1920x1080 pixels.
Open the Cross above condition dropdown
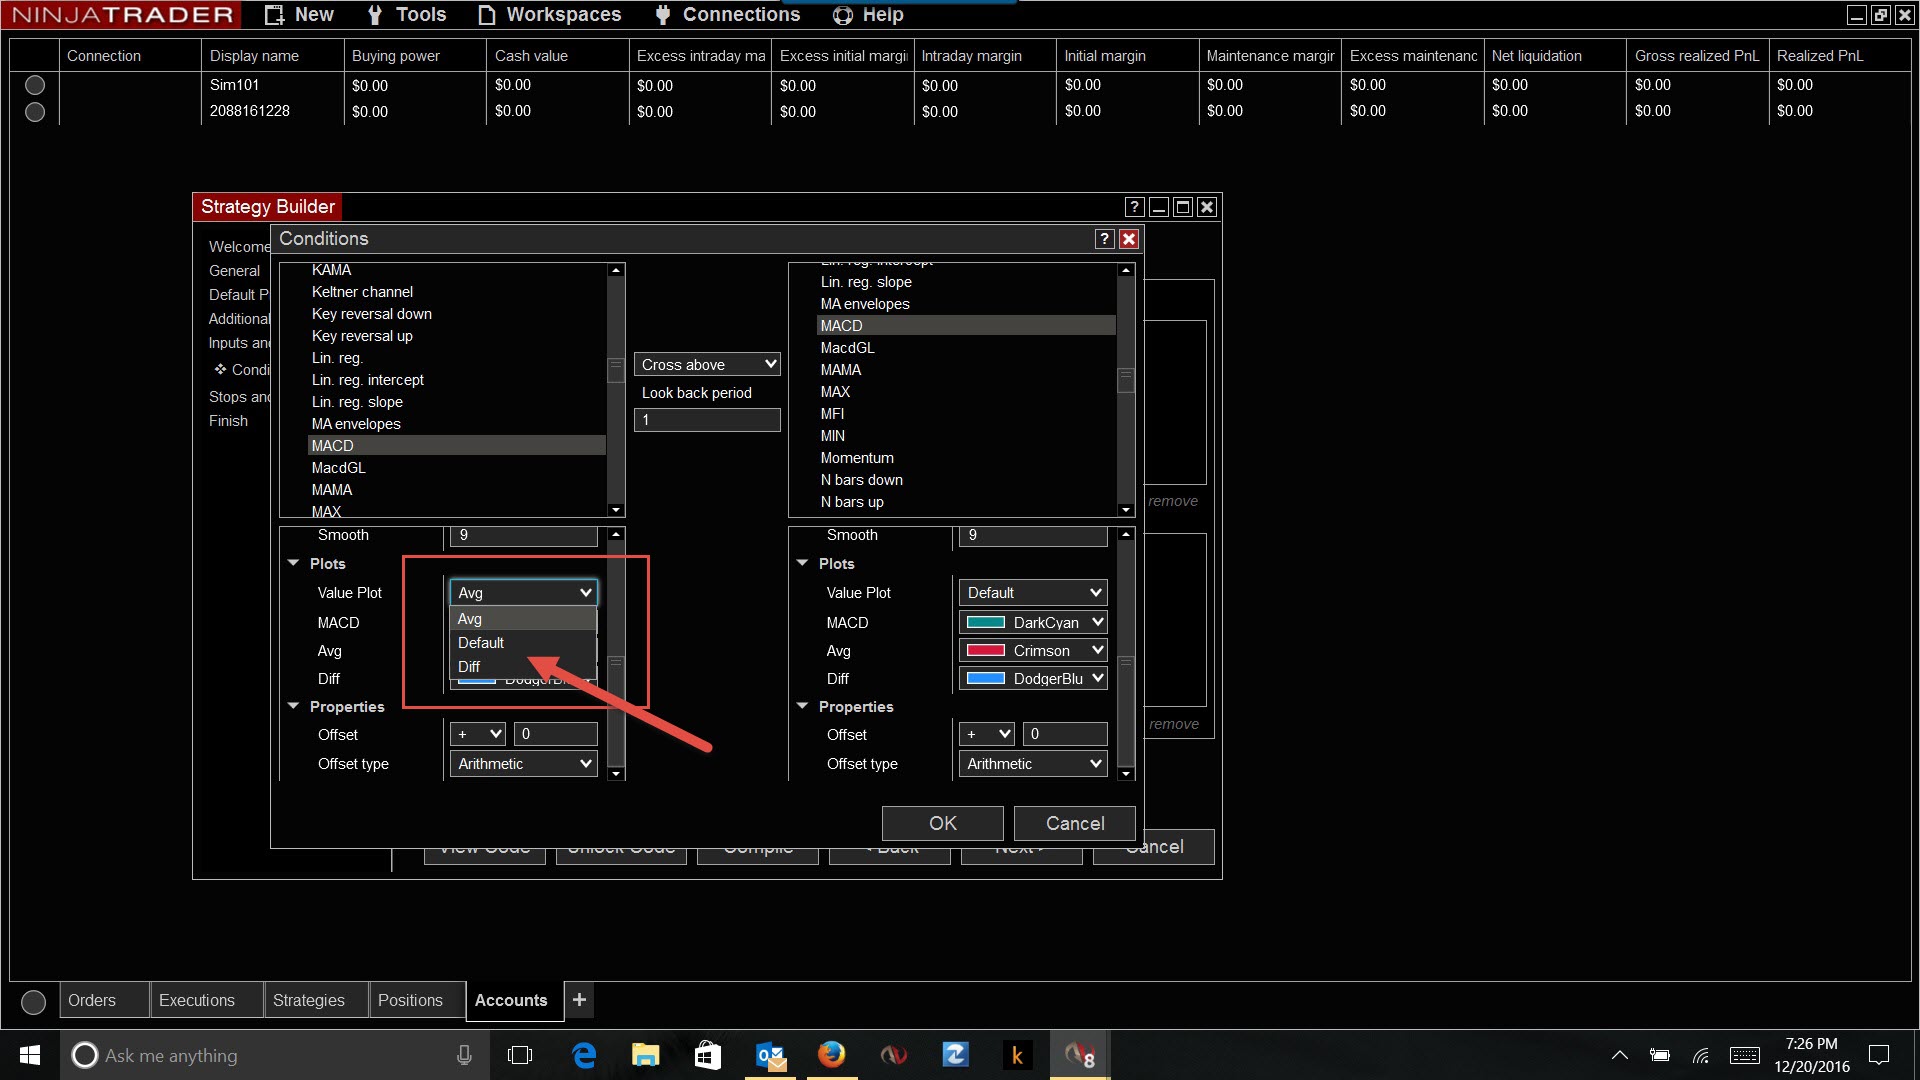(708, 365)
